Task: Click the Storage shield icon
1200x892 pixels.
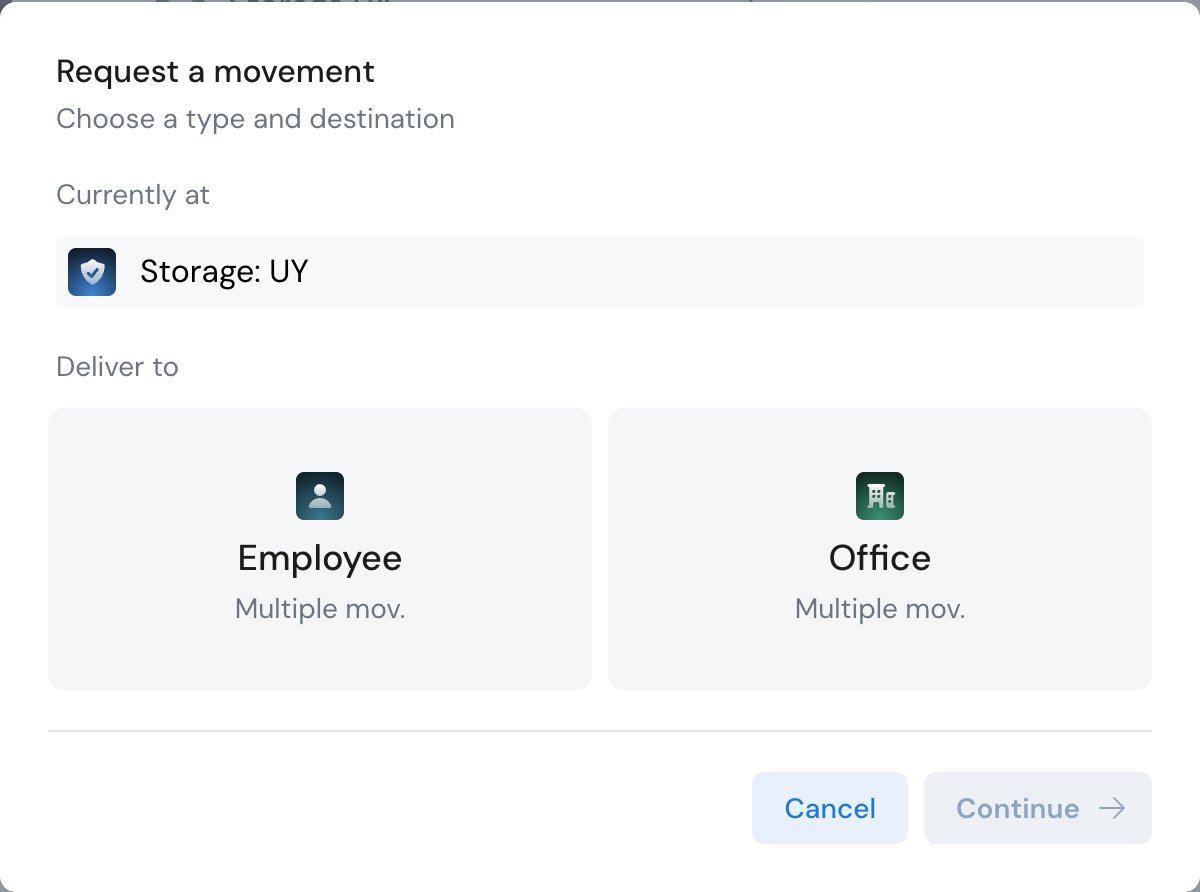Action: pyautogui.click(x=92, y=272)
